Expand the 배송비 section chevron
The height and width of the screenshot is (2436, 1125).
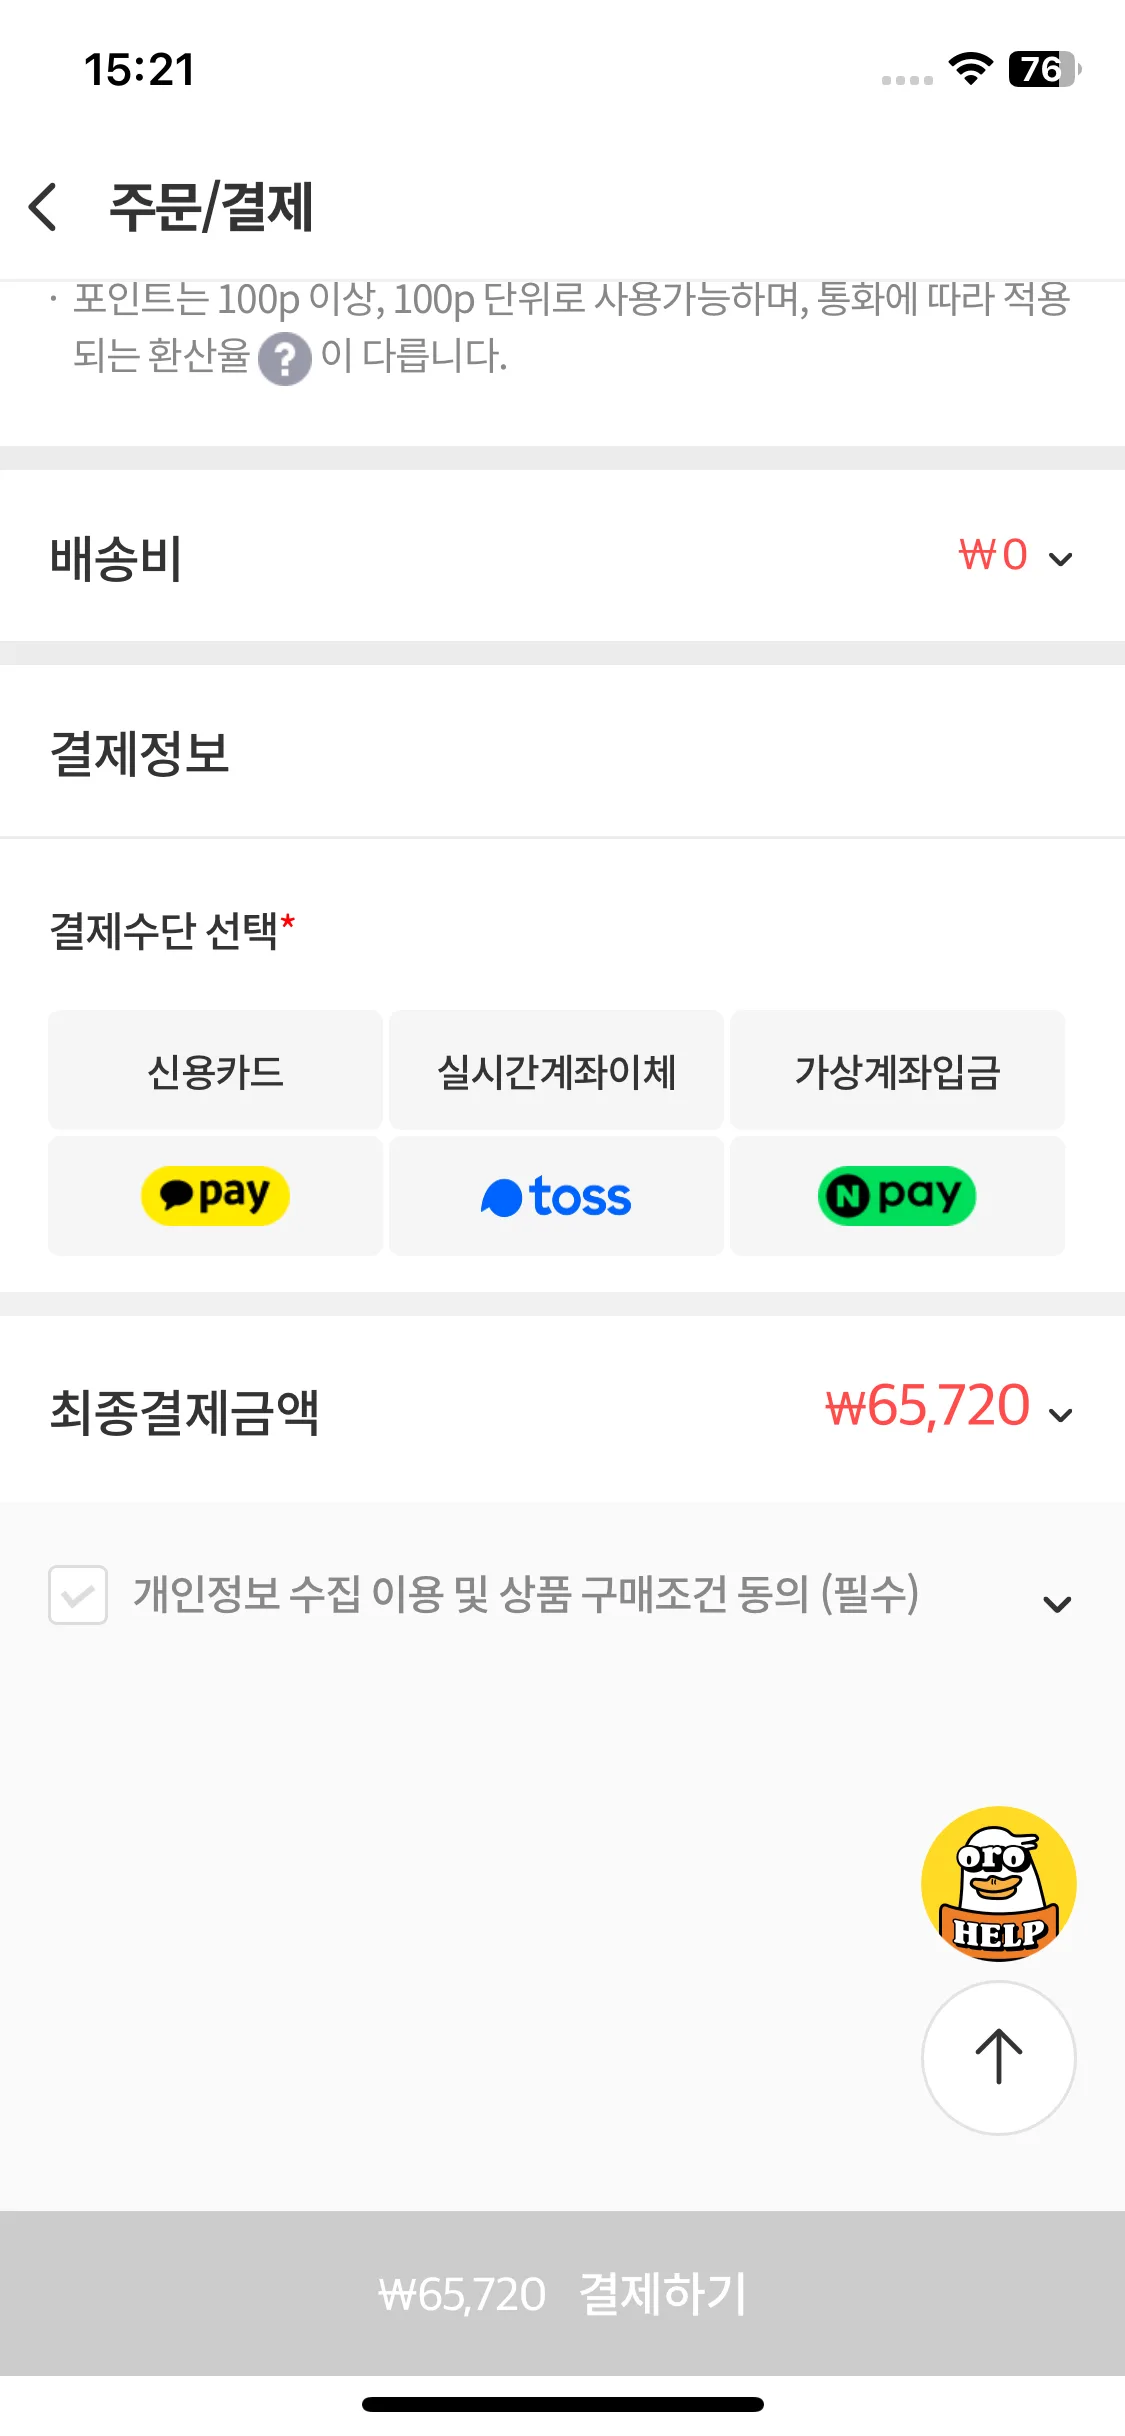(x=1060, y=559)
